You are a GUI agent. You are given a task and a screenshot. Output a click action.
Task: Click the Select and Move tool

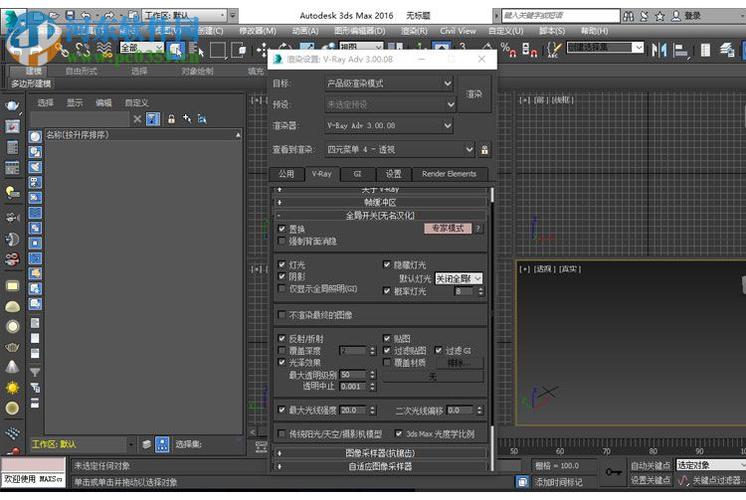pyautogui.click(x=262, y=49)
